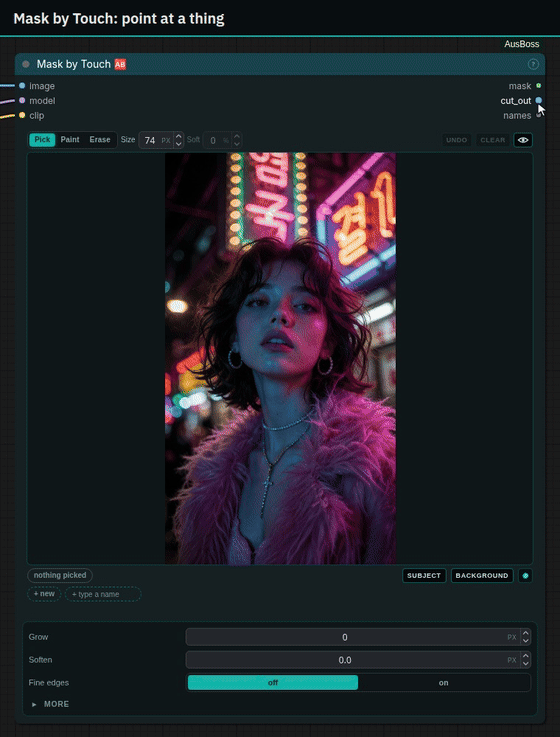
Task: Click the CLEAR button
Action: [493, 140]
